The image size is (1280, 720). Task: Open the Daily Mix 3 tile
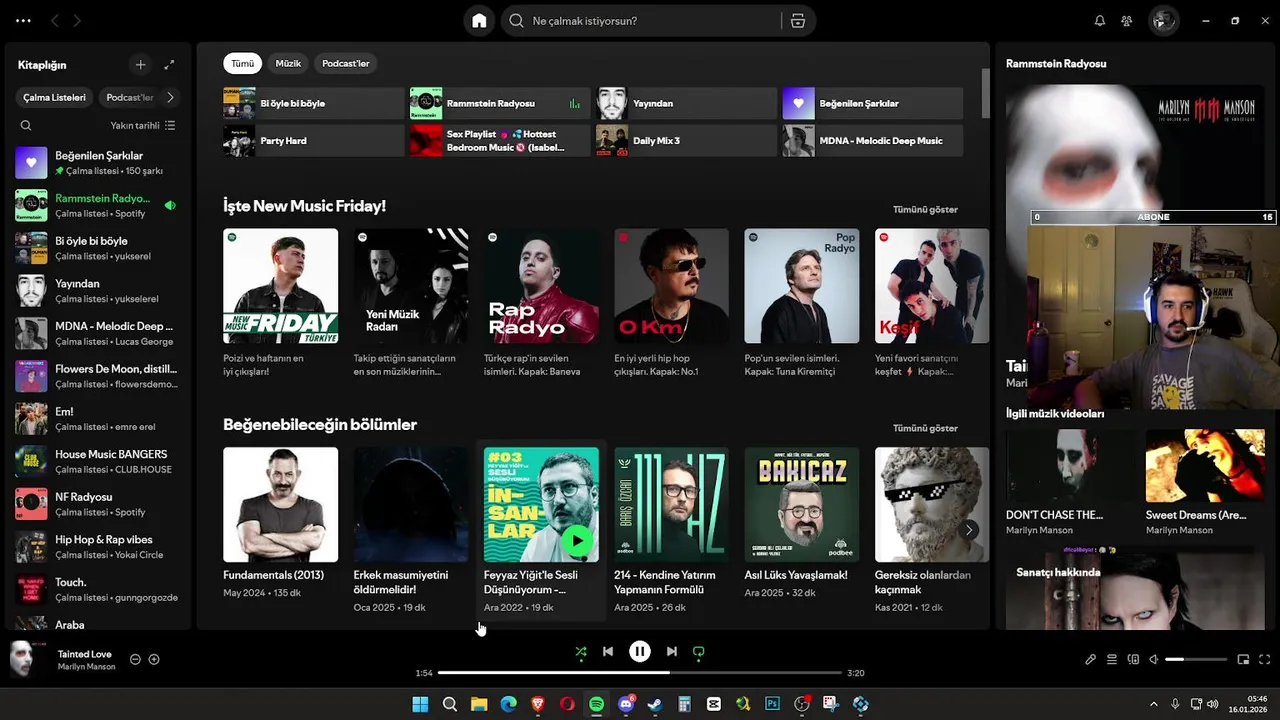[686, 140]
